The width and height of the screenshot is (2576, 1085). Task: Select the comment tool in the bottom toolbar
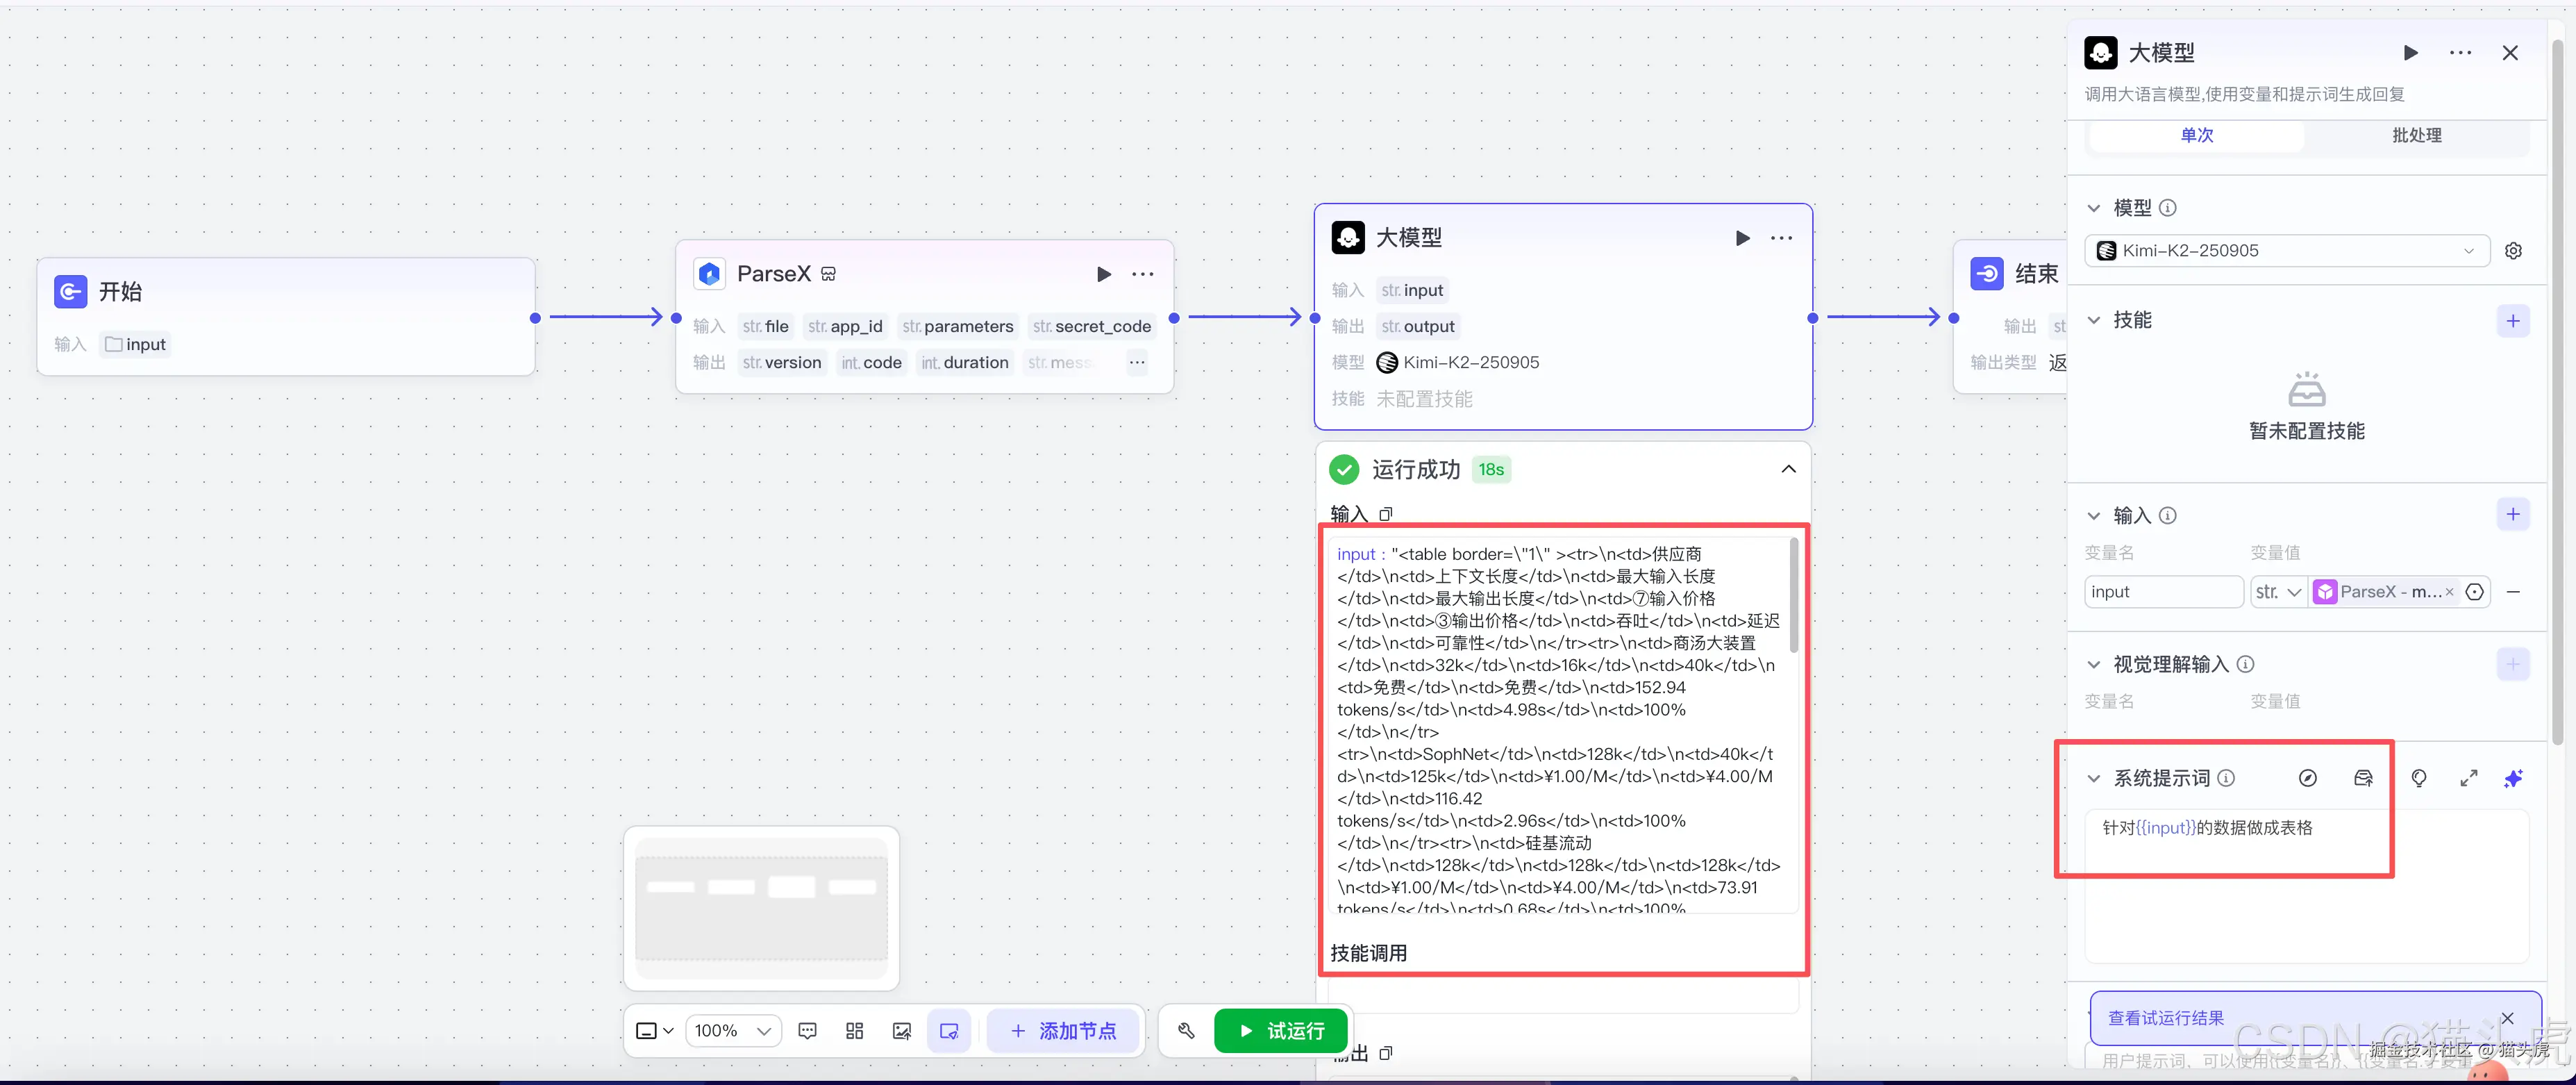point(807,1030)
